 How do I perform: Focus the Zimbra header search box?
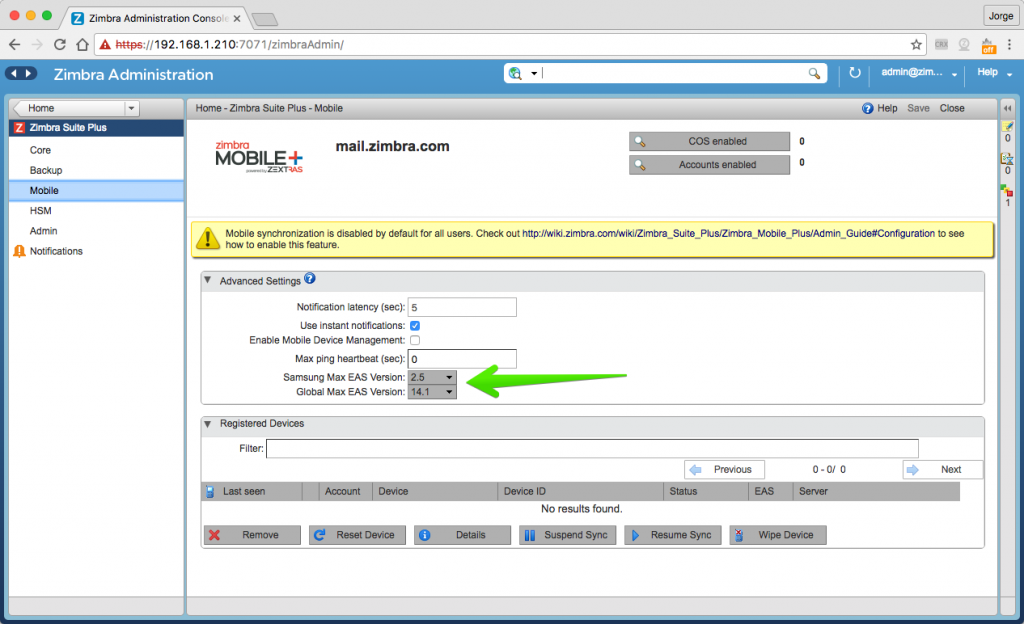pos(673,74)
